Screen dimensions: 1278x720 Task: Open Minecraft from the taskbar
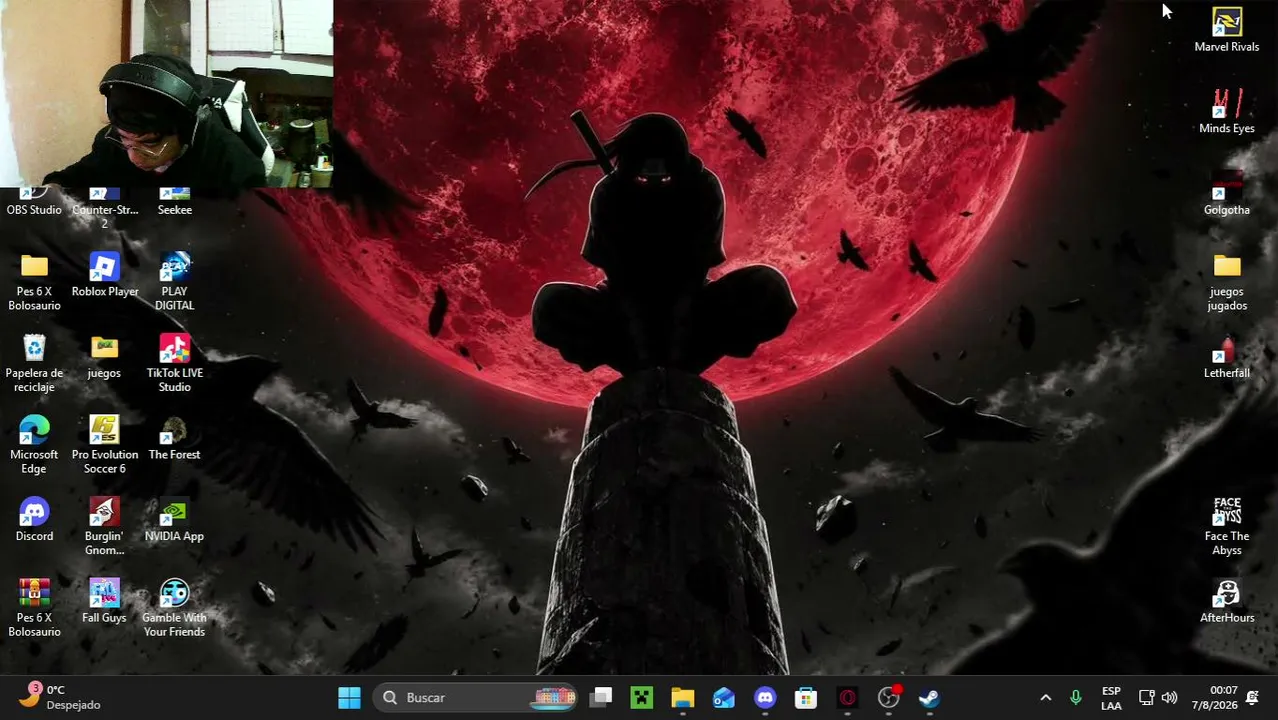[642, 698]
